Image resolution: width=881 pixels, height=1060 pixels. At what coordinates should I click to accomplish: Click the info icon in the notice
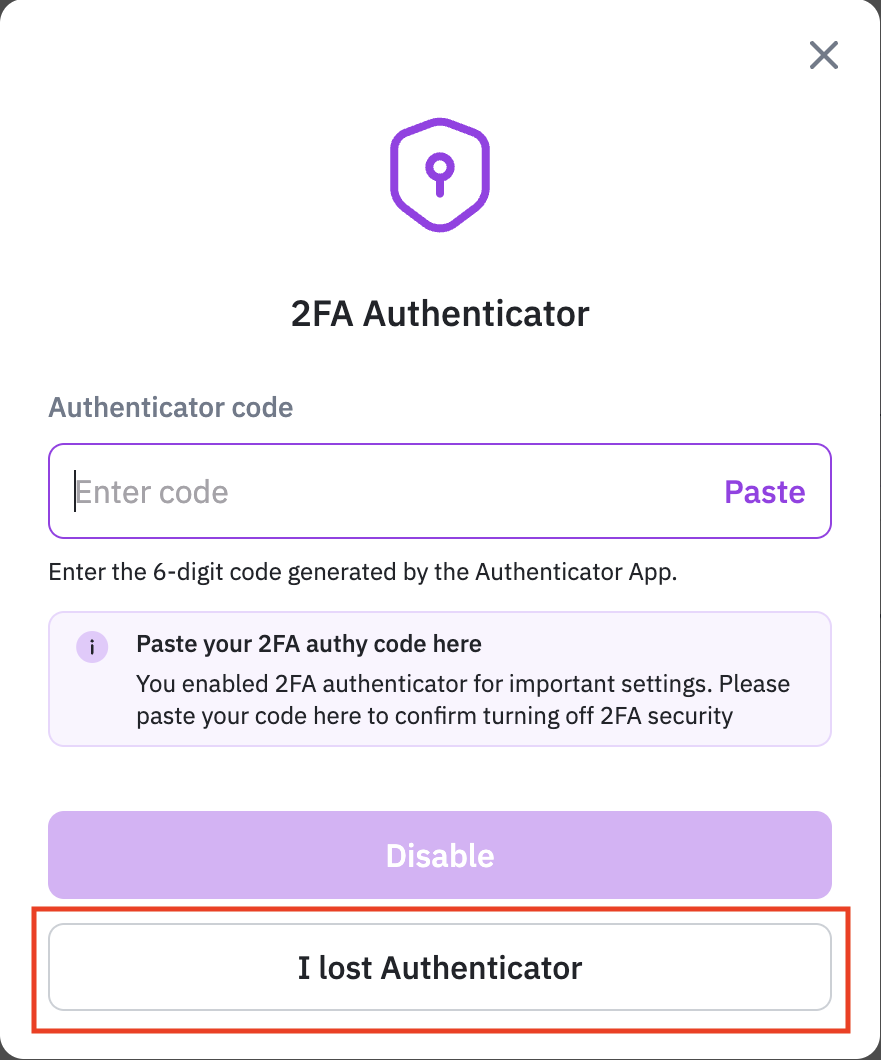coord(92,644)
